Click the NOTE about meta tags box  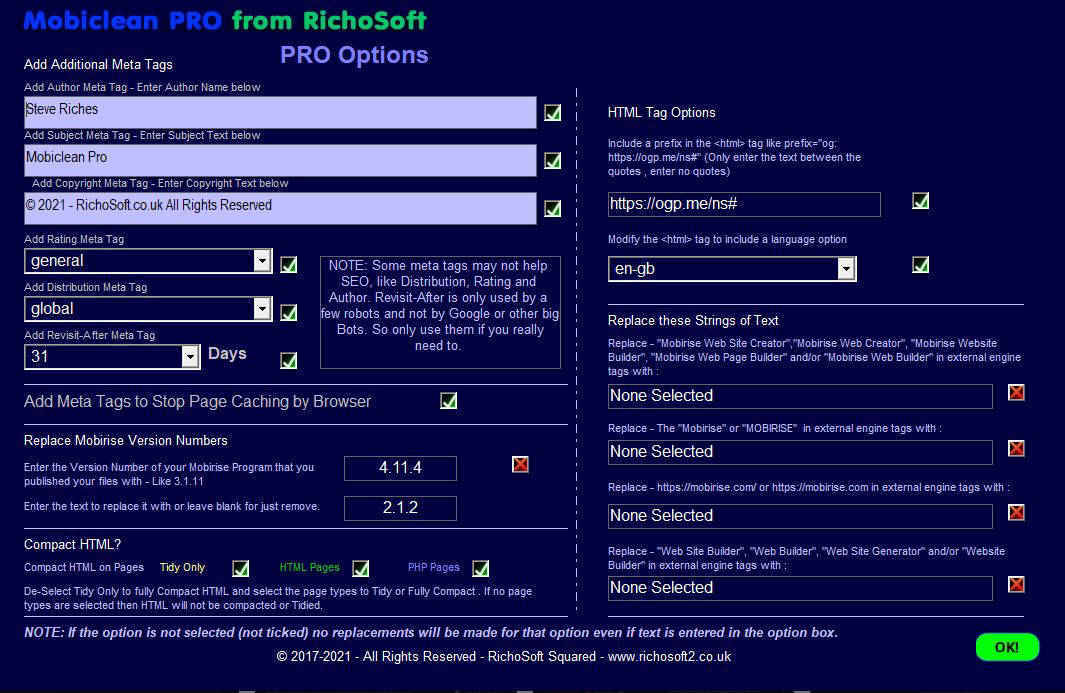440,313
